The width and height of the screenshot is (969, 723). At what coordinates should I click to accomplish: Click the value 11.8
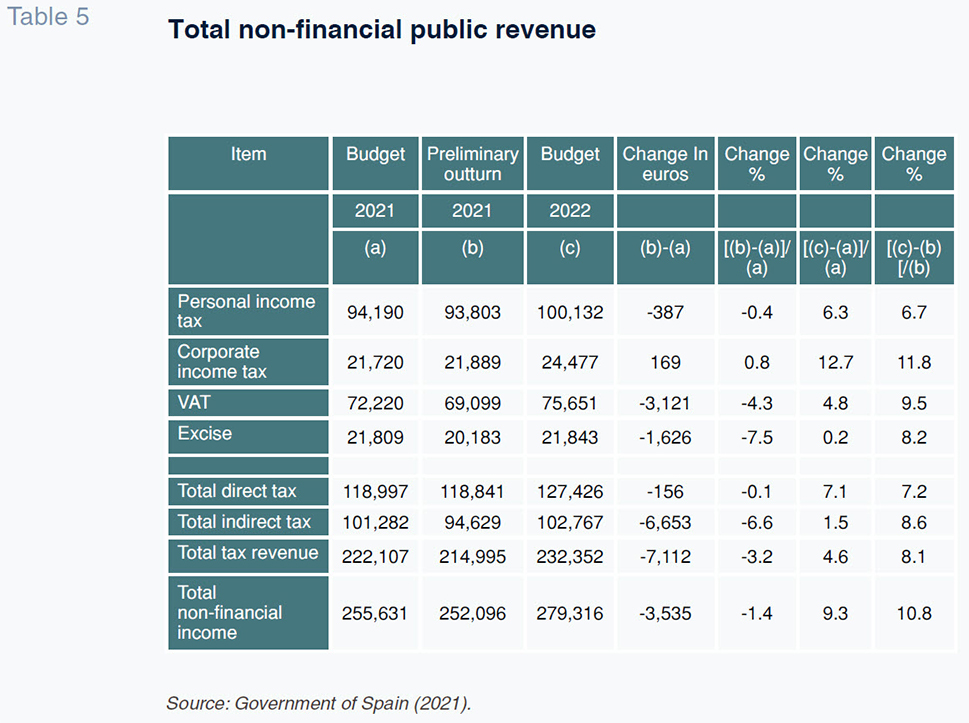coord(914,362)
